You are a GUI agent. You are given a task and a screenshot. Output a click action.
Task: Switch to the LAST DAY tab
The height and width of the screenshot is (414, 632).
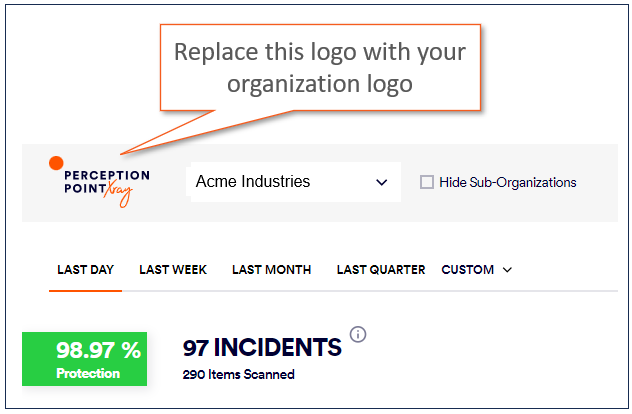click(85, 269)
